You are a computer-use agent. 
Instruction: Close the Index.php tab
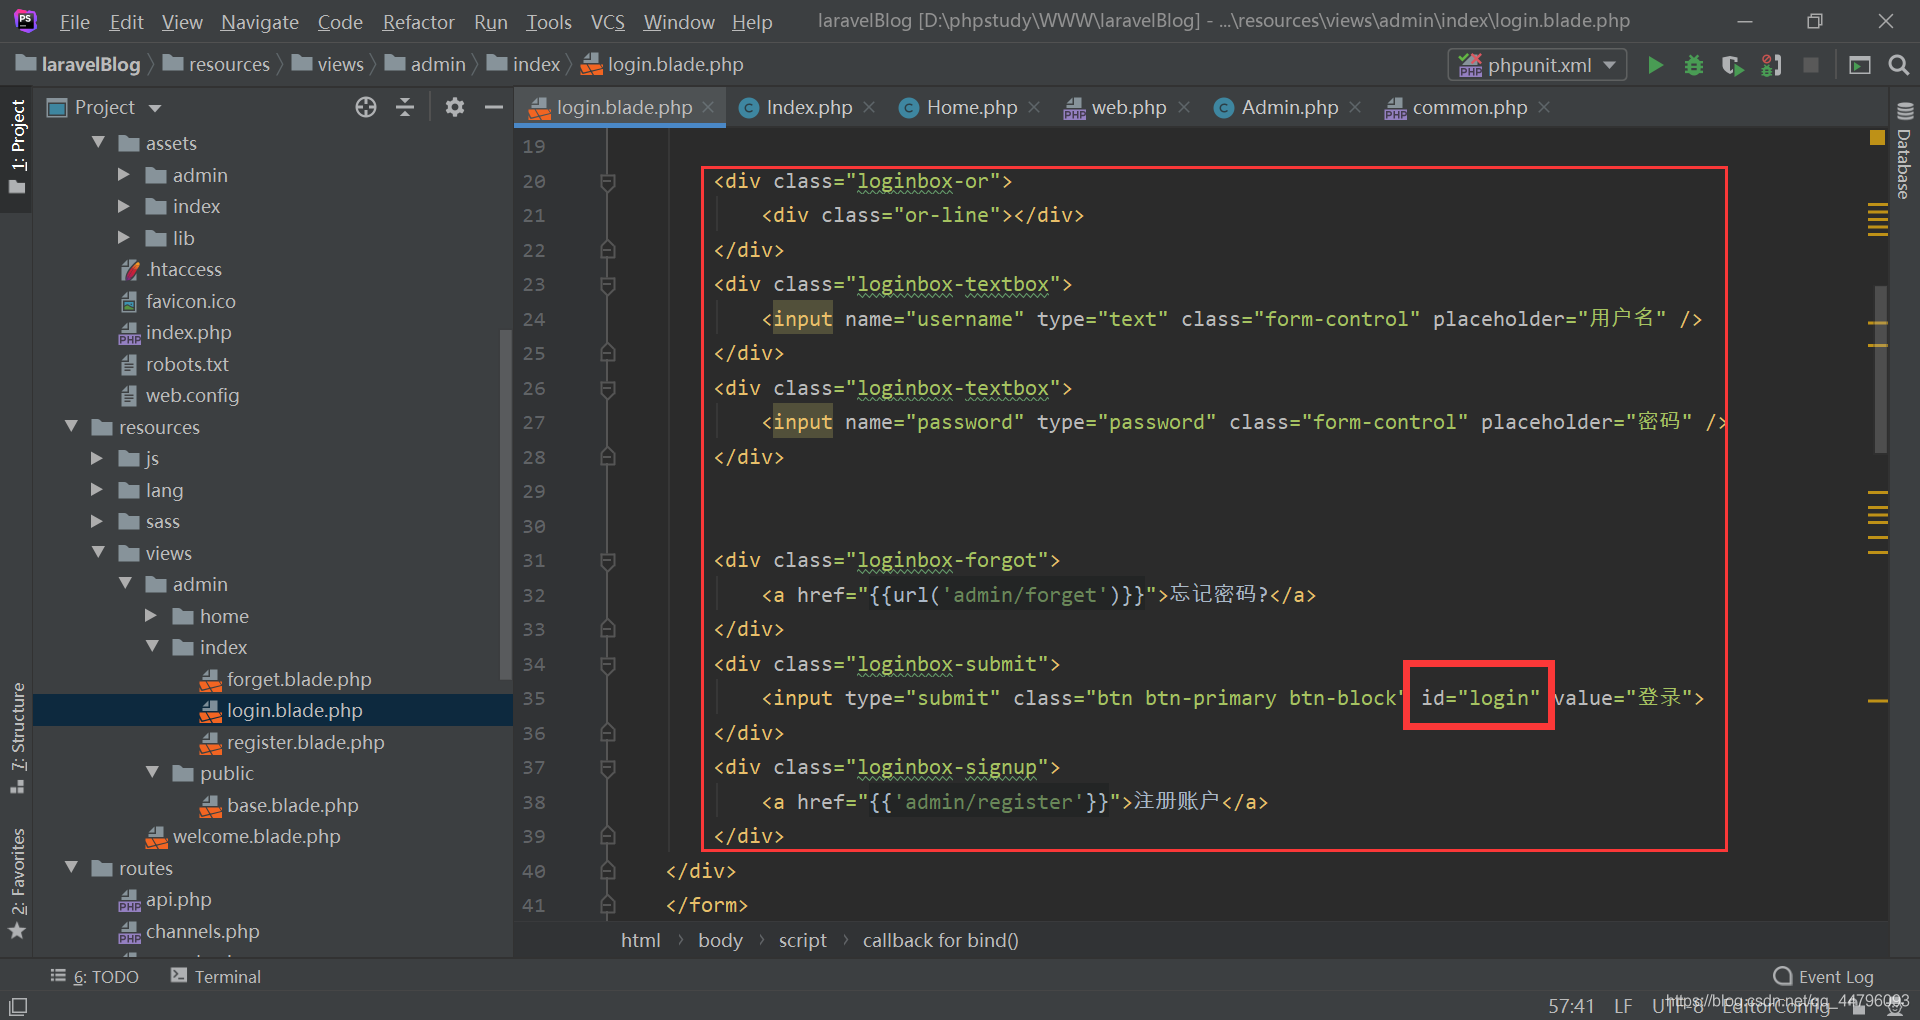pos(869,107)
